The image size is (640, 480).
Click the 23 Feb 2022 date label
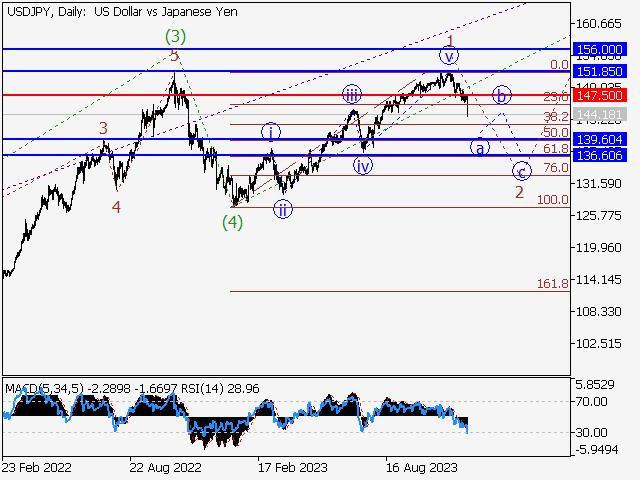[x=36, y=467]
